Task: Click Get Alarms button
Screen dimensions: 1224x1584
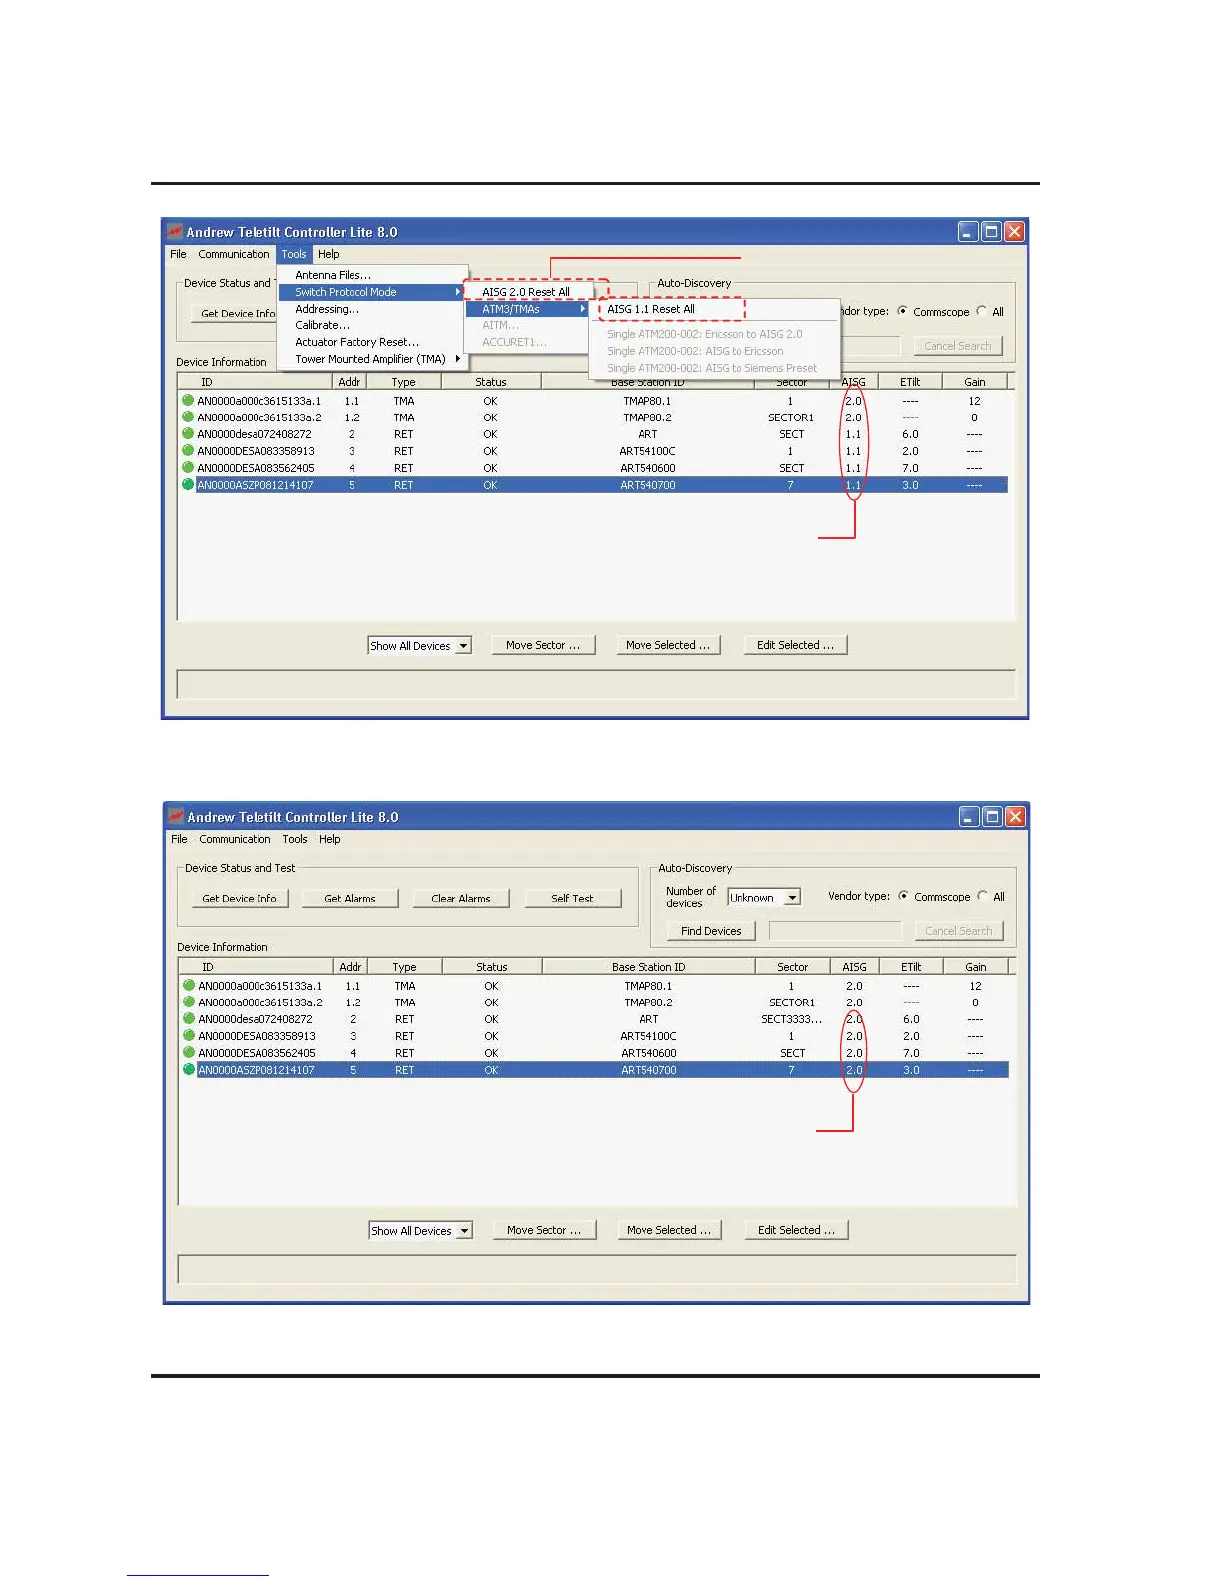Action: [x=350, y=898]
